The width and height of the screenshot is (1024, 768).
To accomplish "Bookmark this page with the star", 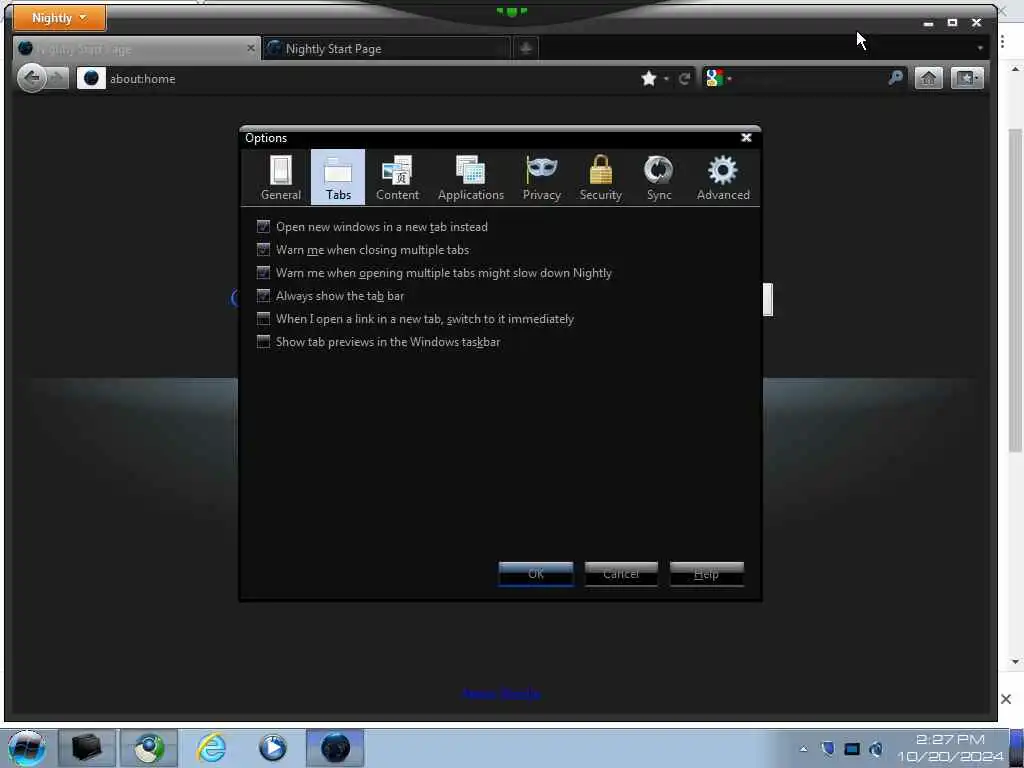I will tap(648, 78).
